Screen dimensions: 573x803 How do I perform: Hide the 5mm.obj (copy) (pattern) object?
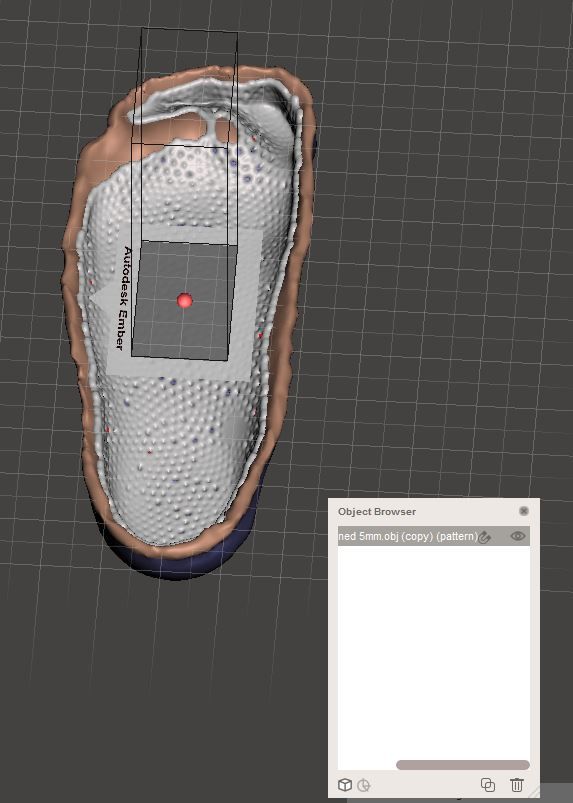[518, 536]
